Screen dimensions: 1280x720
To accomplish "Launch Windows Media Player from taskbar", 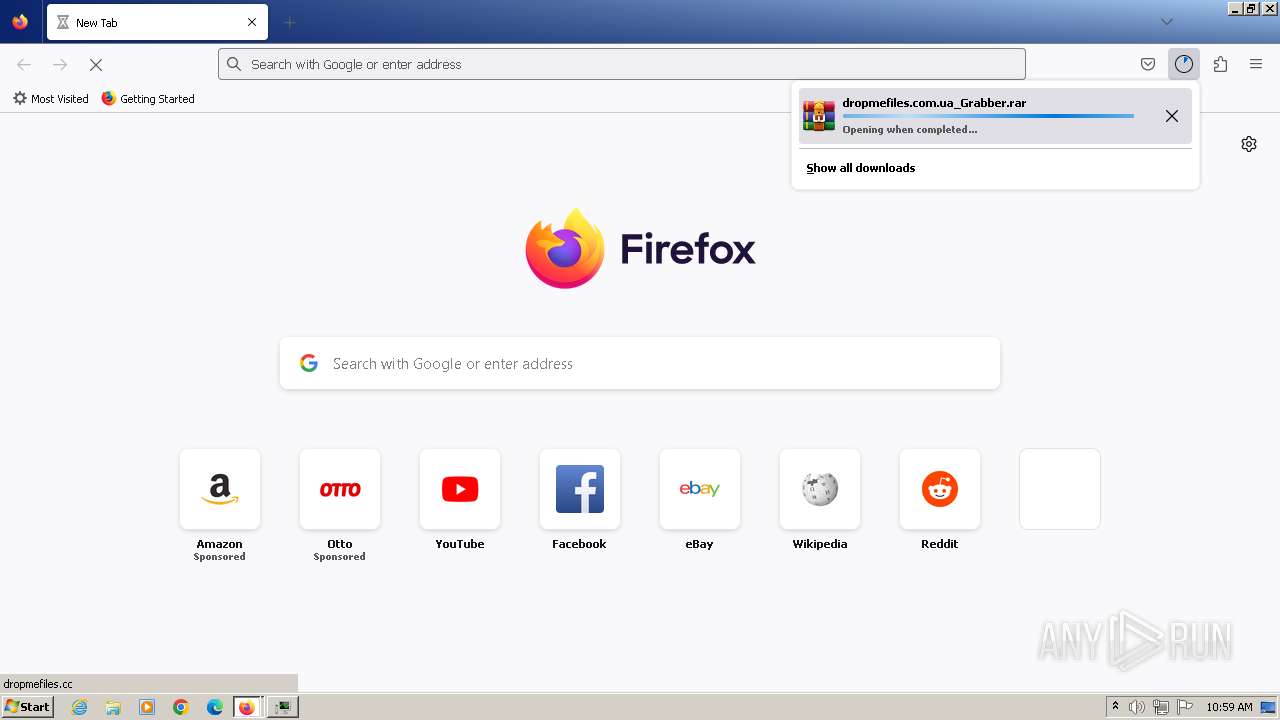I will (x=147, y=707).
